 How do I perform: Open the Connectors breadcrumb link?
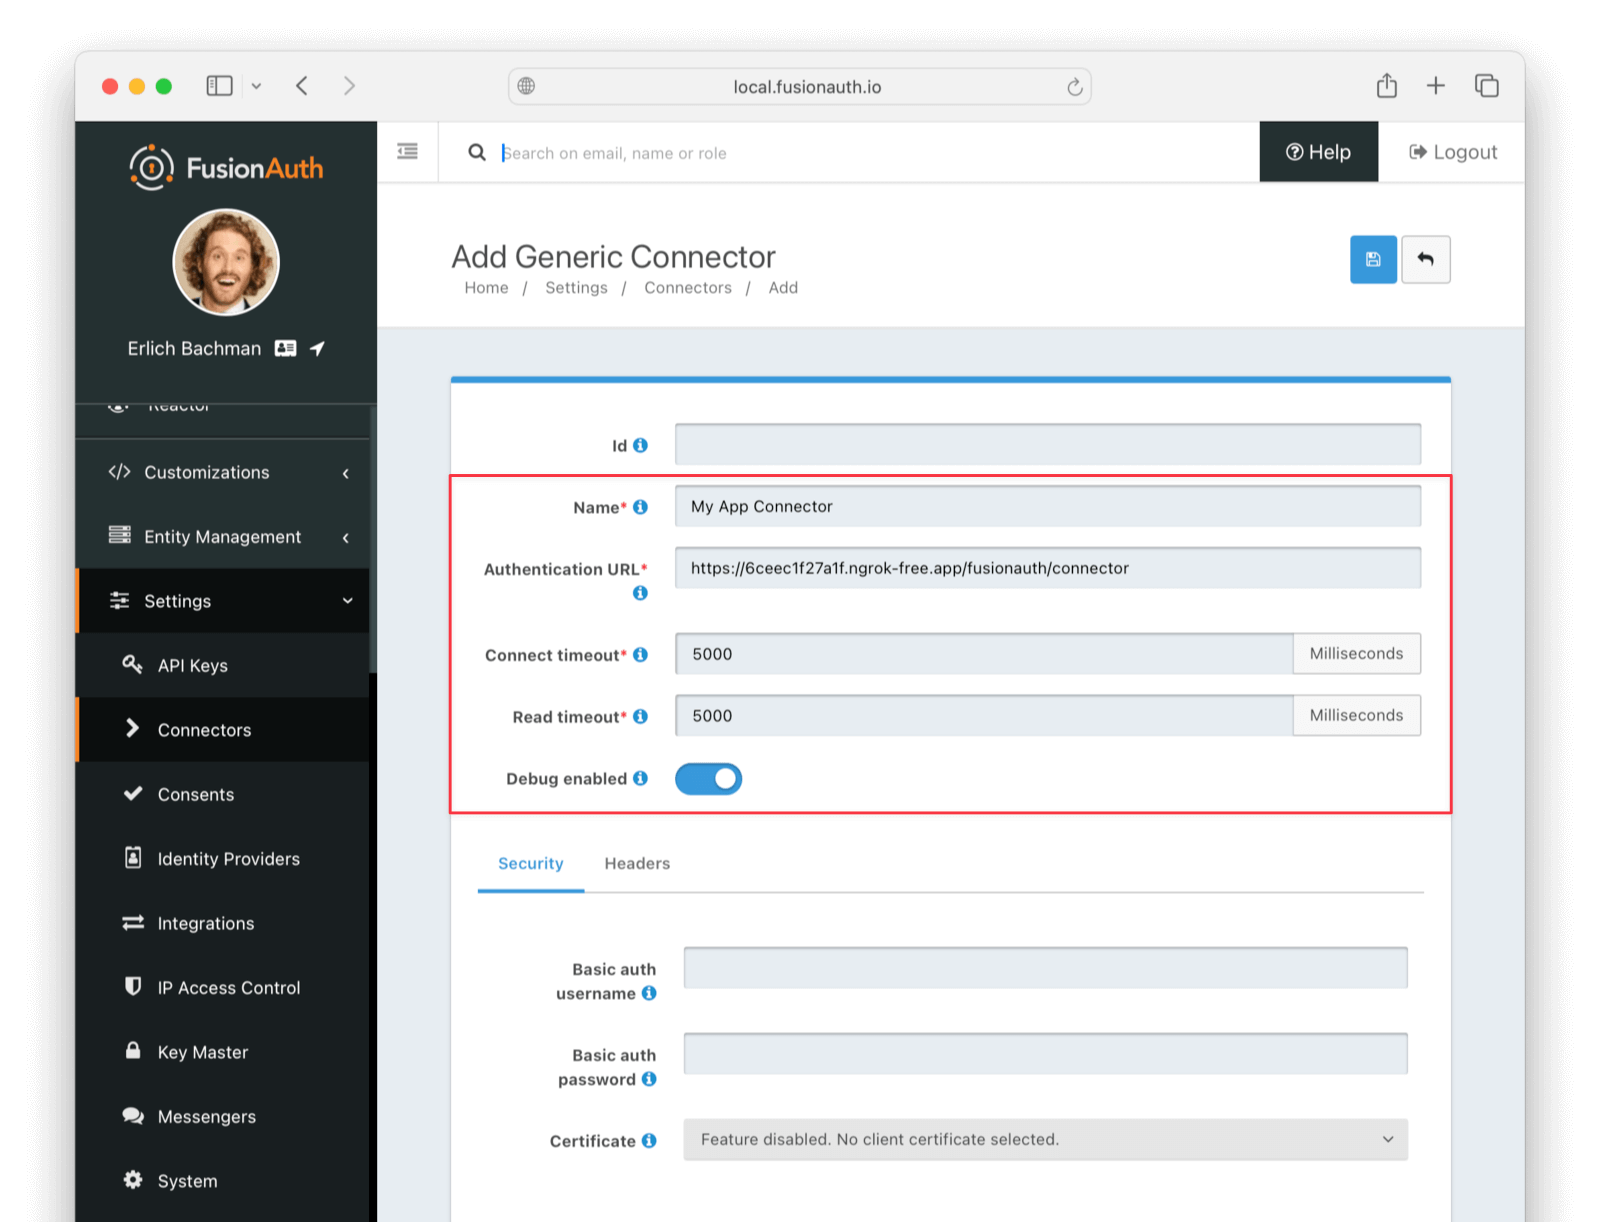[687, 287]
